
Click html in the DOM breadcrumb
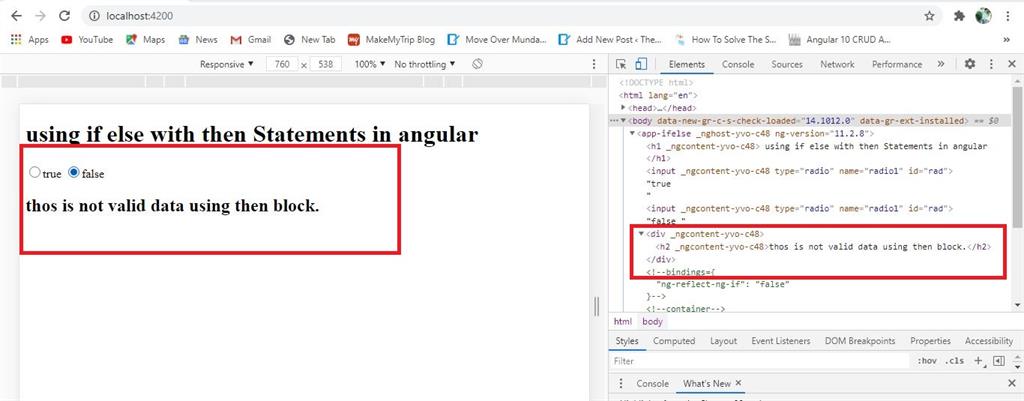coord(622,322)
